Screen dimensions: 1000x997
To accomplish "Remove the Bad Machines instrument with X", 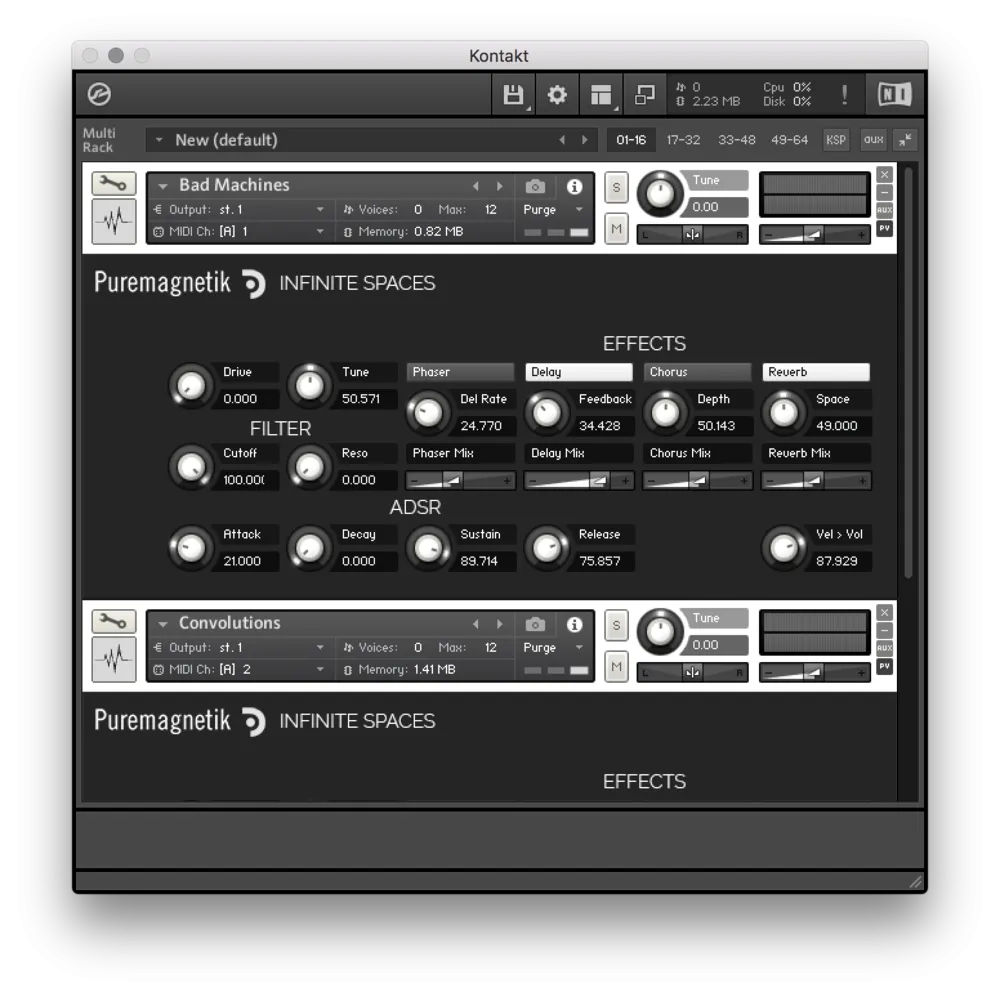I will 885,175.
